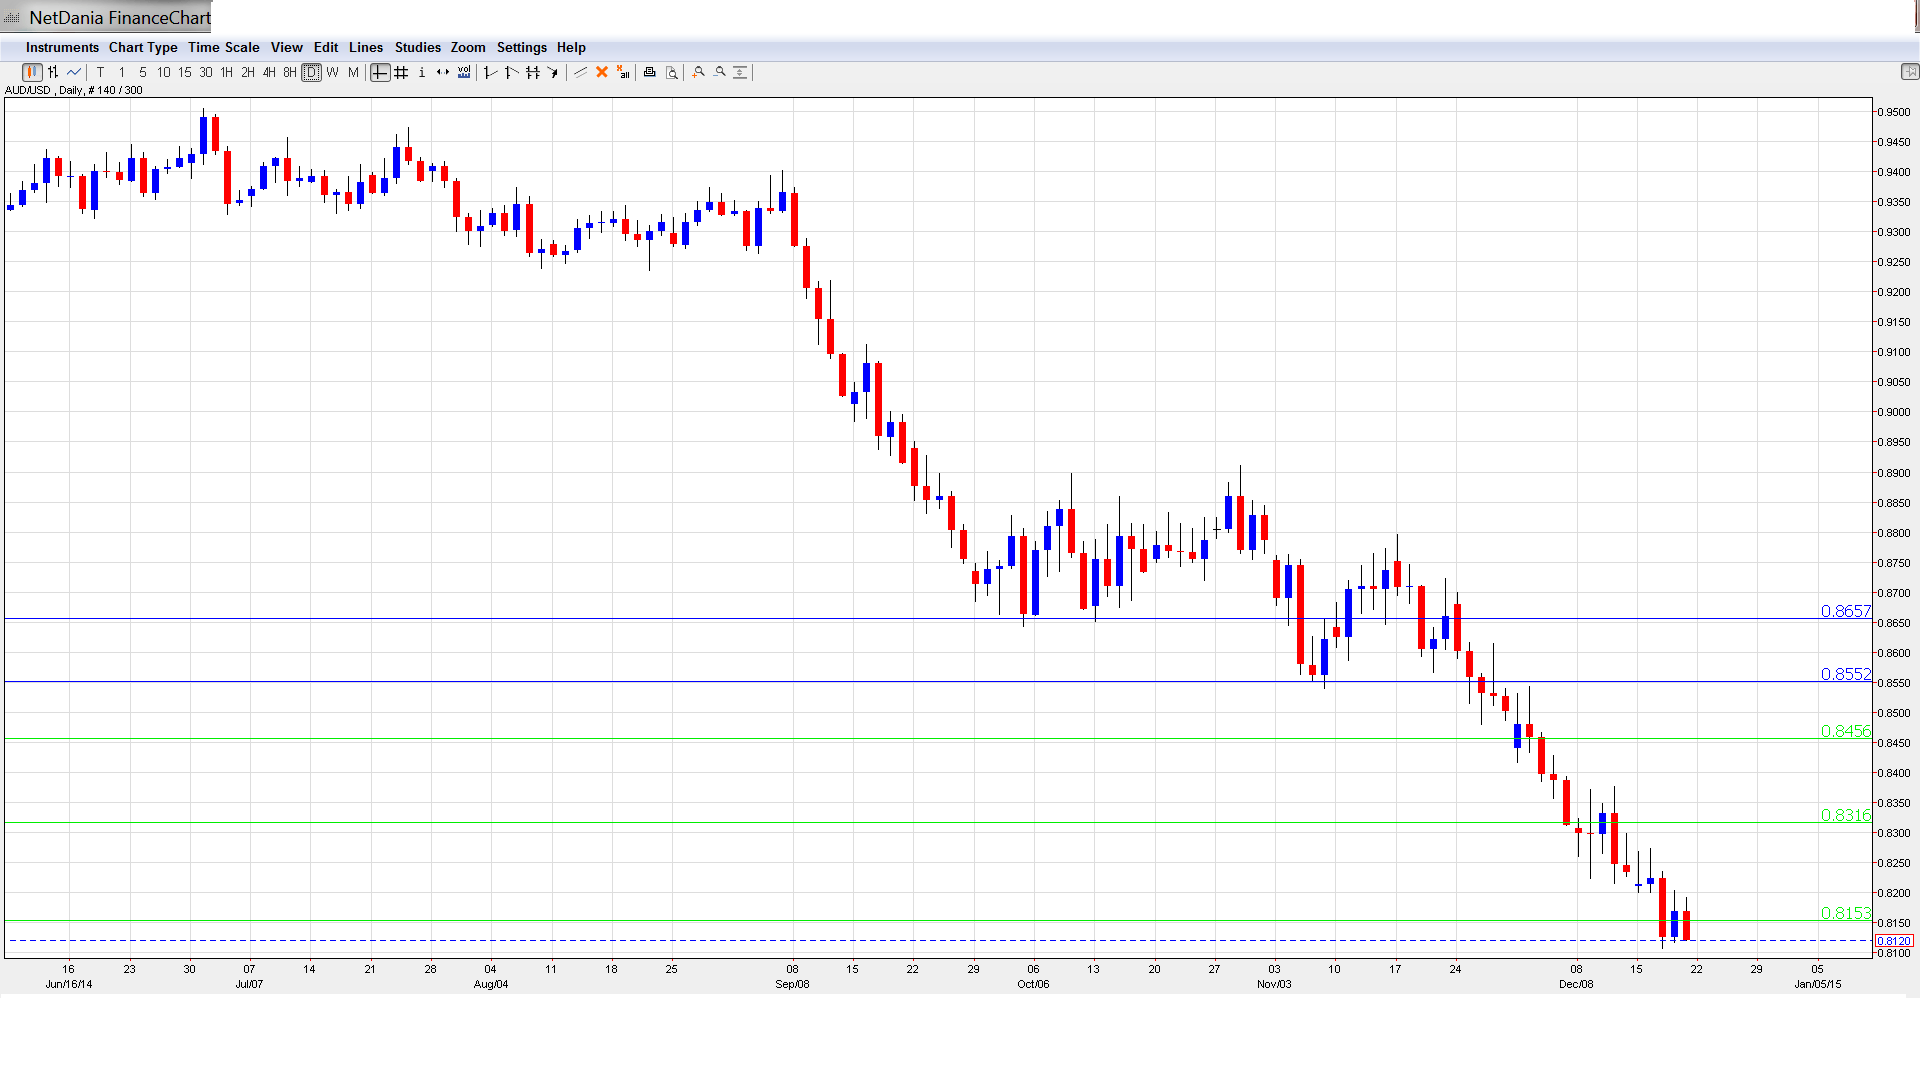Image resolution: width=1920 pixels, height=1080 pixels.
Task: Delete selected line with orange X
Action: (602, 72)
